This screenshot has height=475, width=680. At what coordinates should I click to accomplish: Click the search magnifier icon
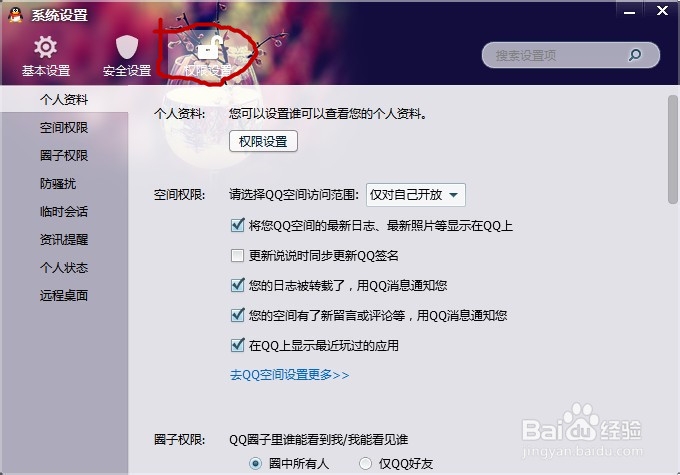pos(635,55)
